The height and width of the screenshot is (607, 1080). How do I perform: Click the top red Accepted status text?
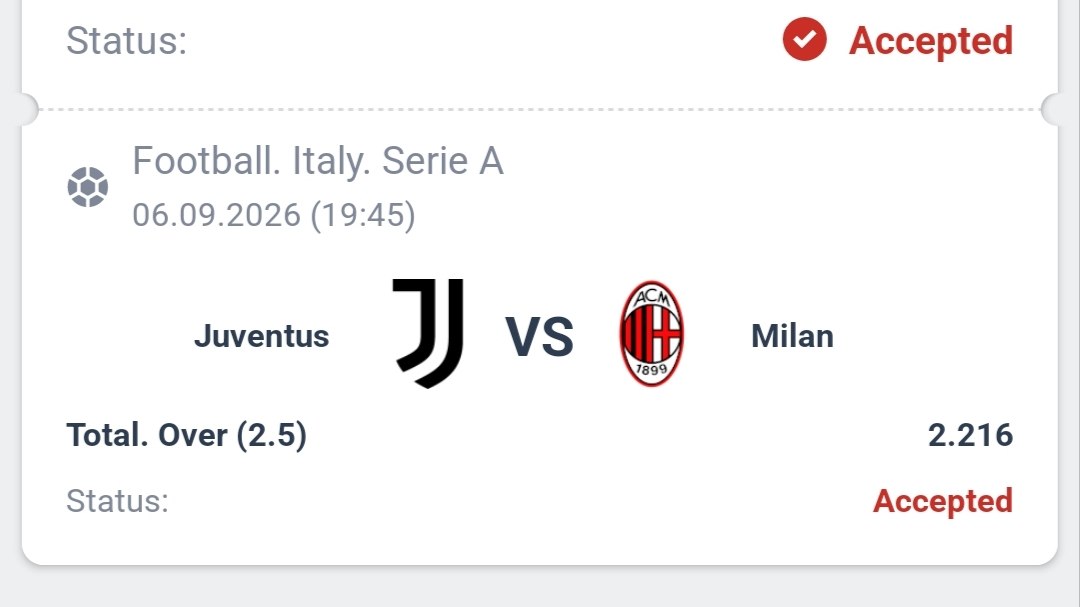[931, 41]
